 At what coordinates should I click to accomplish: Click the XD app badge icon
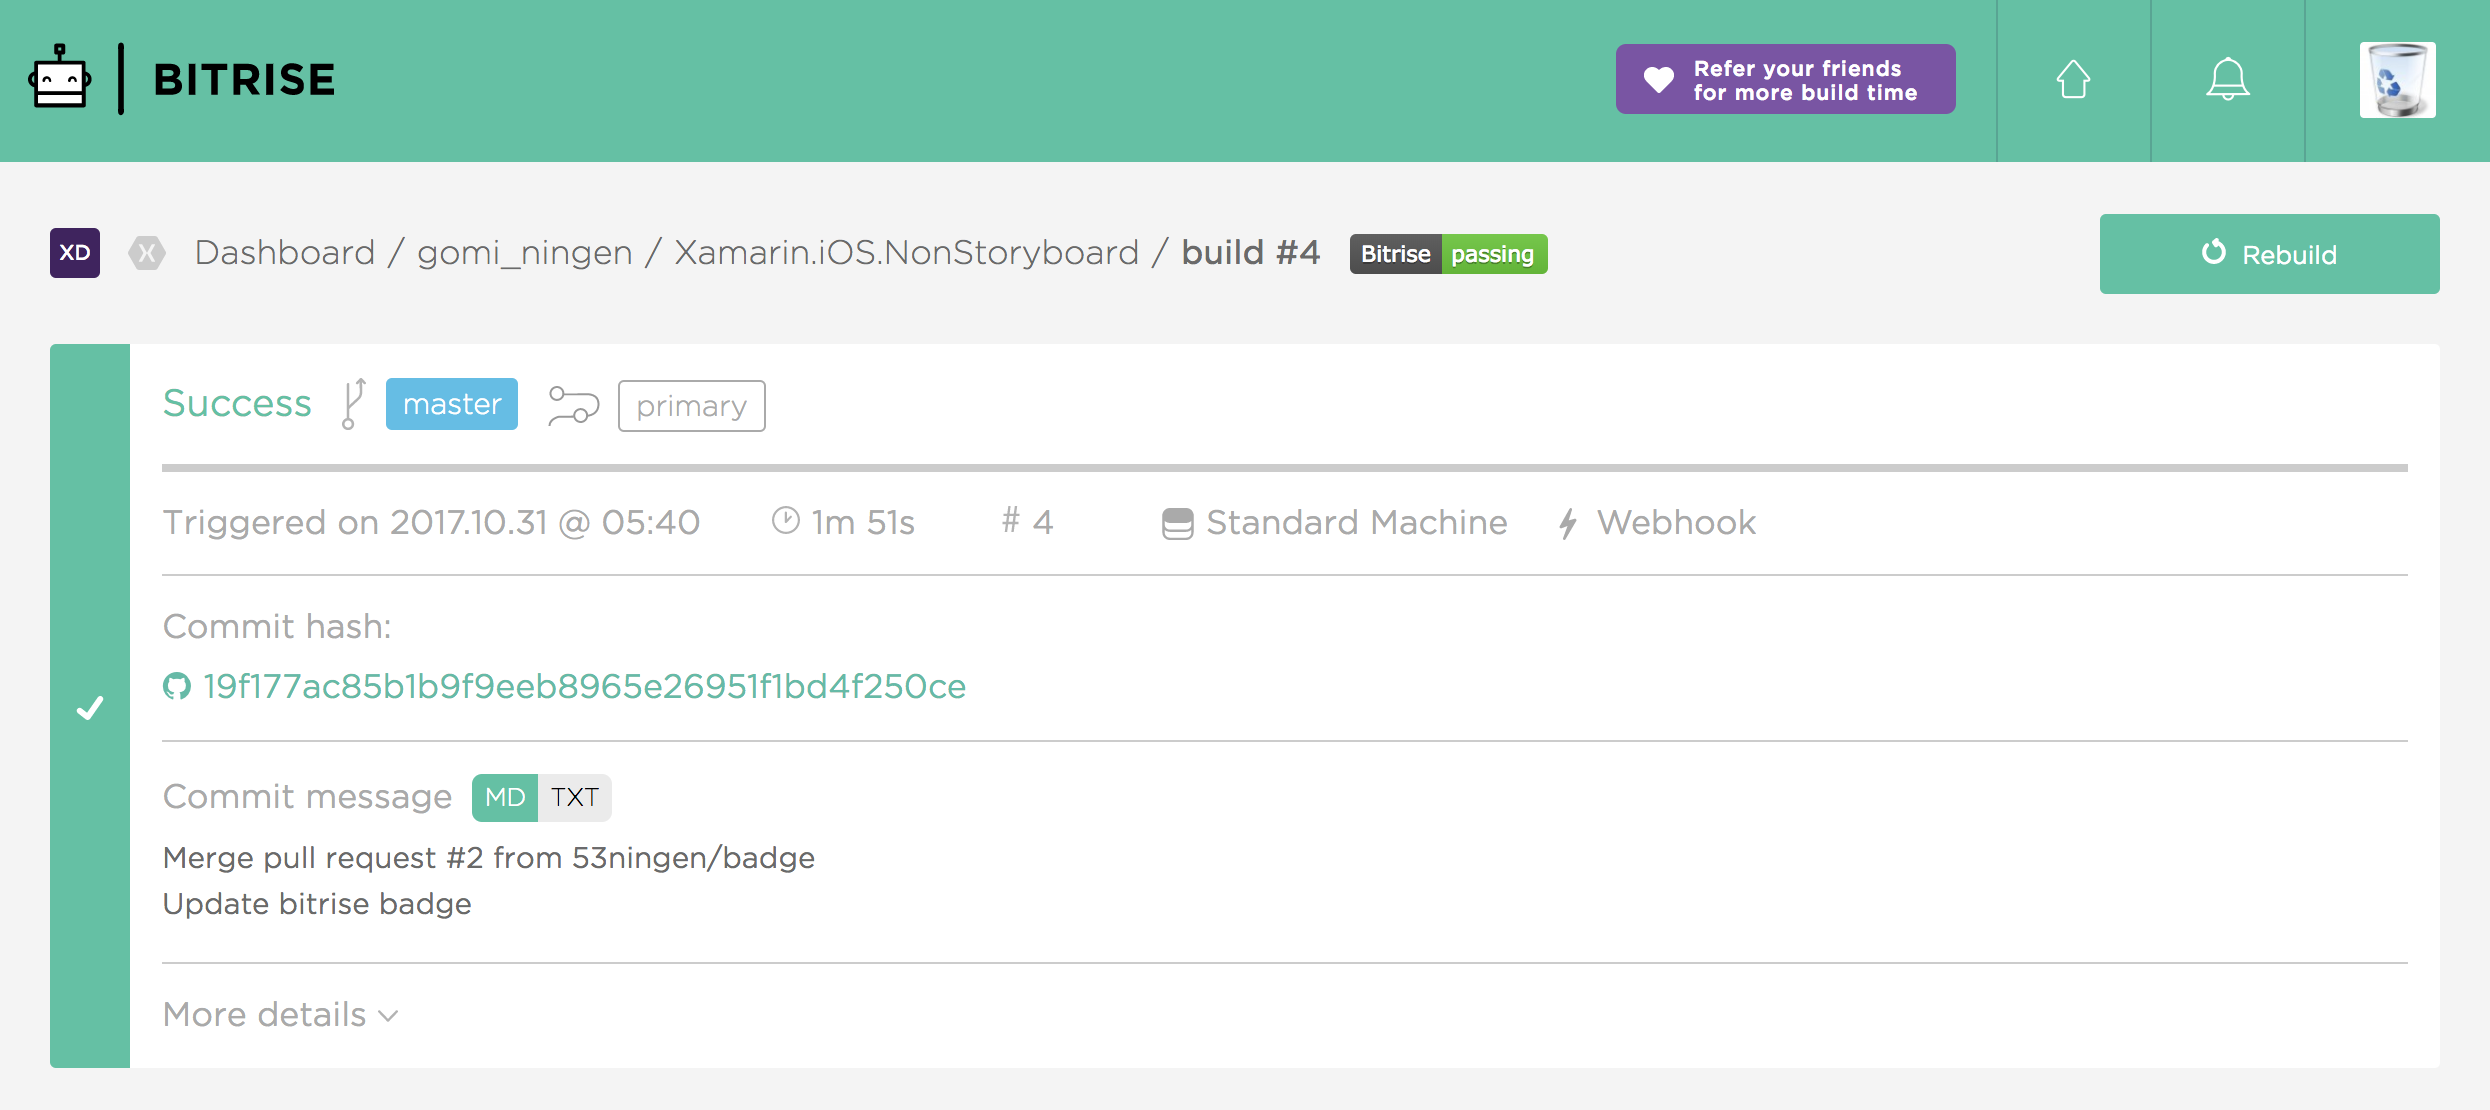coord(75,252)
